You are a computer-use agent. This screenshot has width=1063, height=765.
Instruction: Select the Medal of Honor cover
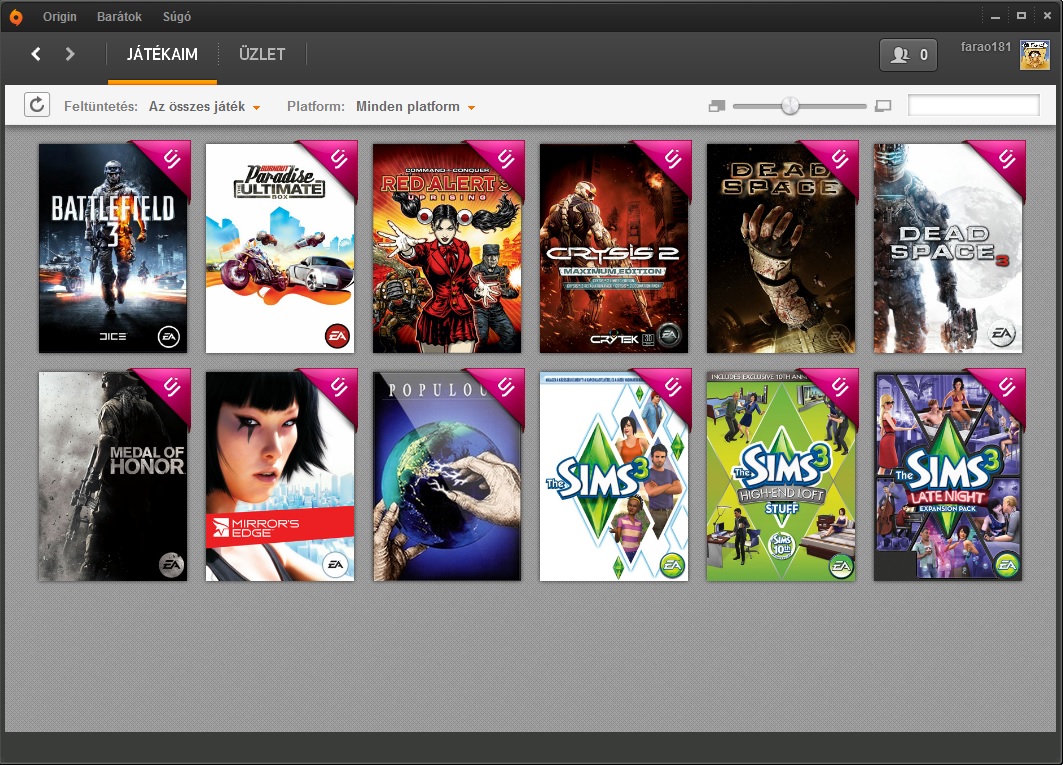click(113, 476)
